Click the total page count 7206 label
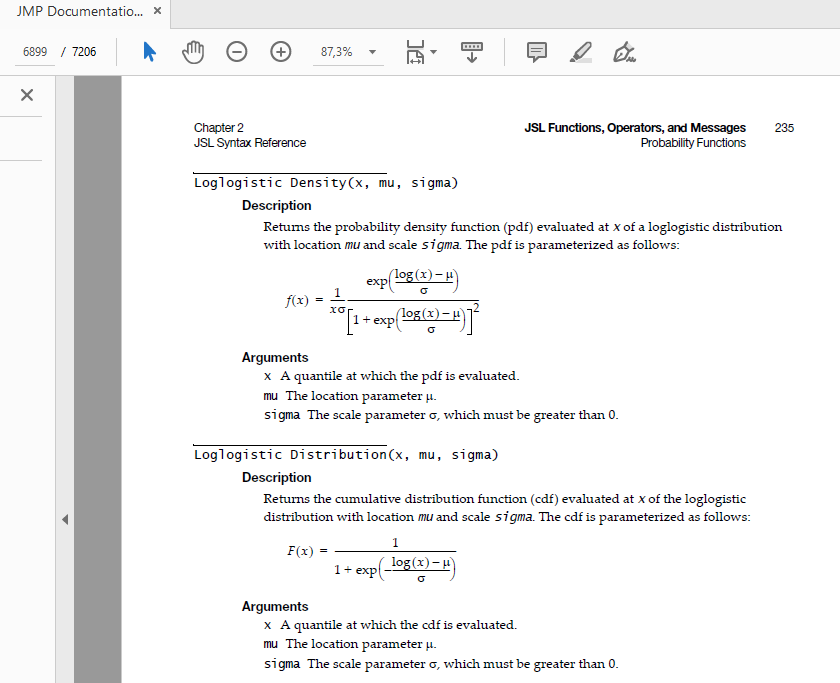This screenshot has width=840, height=683. tap(83, 51)
